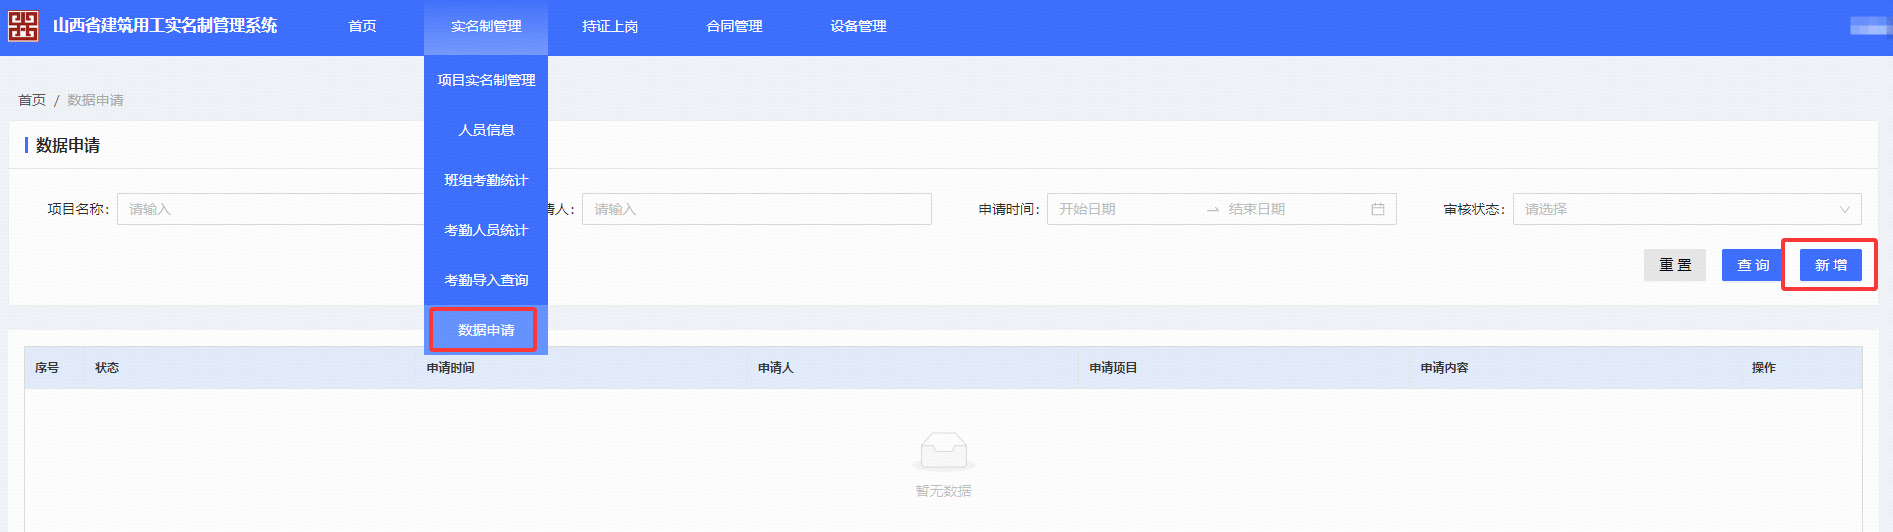Open the 合同管理 navigation menu
Screen dimensions: 1893x532
(x=734, y=26)
